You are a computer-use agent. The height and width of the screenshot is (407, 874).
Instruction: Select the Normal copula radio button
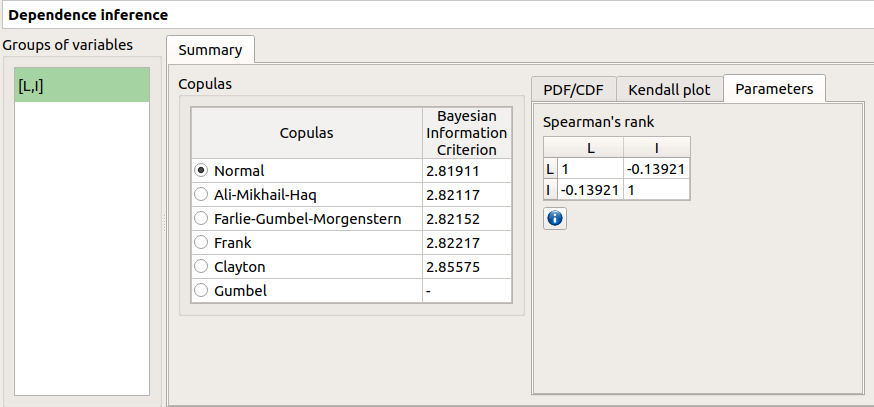click(x=202, y=171)
